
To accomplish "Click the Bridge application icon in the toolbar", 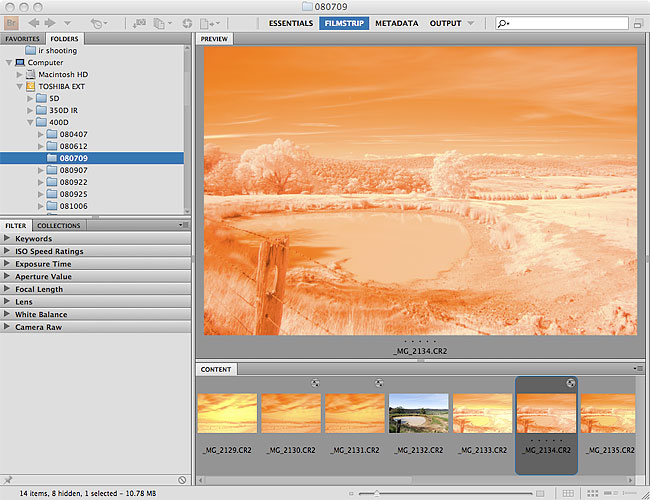I will (13, 22).
